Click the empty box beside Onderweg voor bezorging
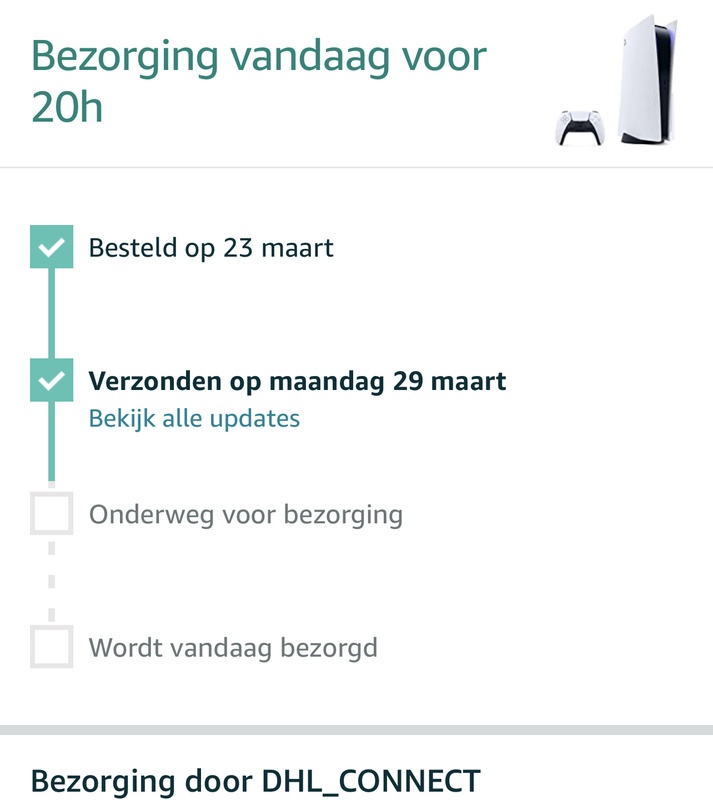The height and width of the screenshot is (800, 713). tap(51, 515)
